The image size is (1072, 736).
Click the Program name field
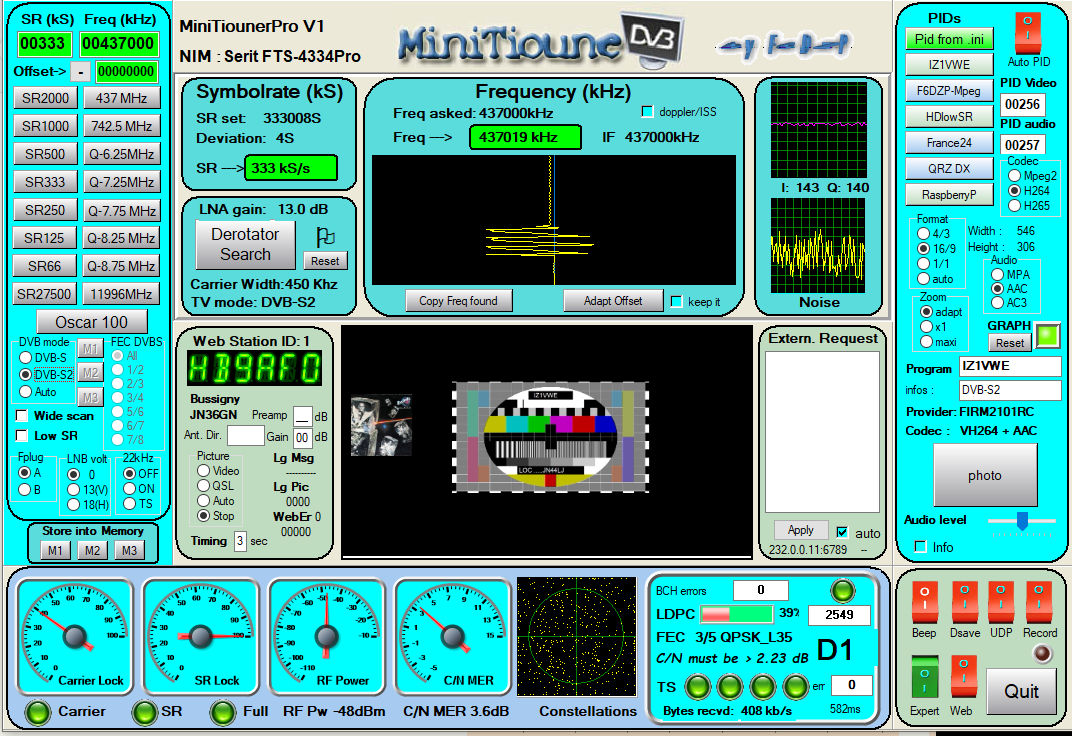1010,366
